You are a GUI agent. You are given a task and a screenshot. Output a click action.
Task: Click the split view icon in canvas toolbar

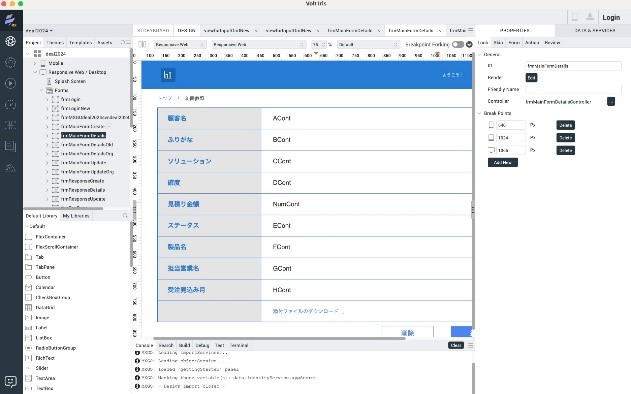142,44
